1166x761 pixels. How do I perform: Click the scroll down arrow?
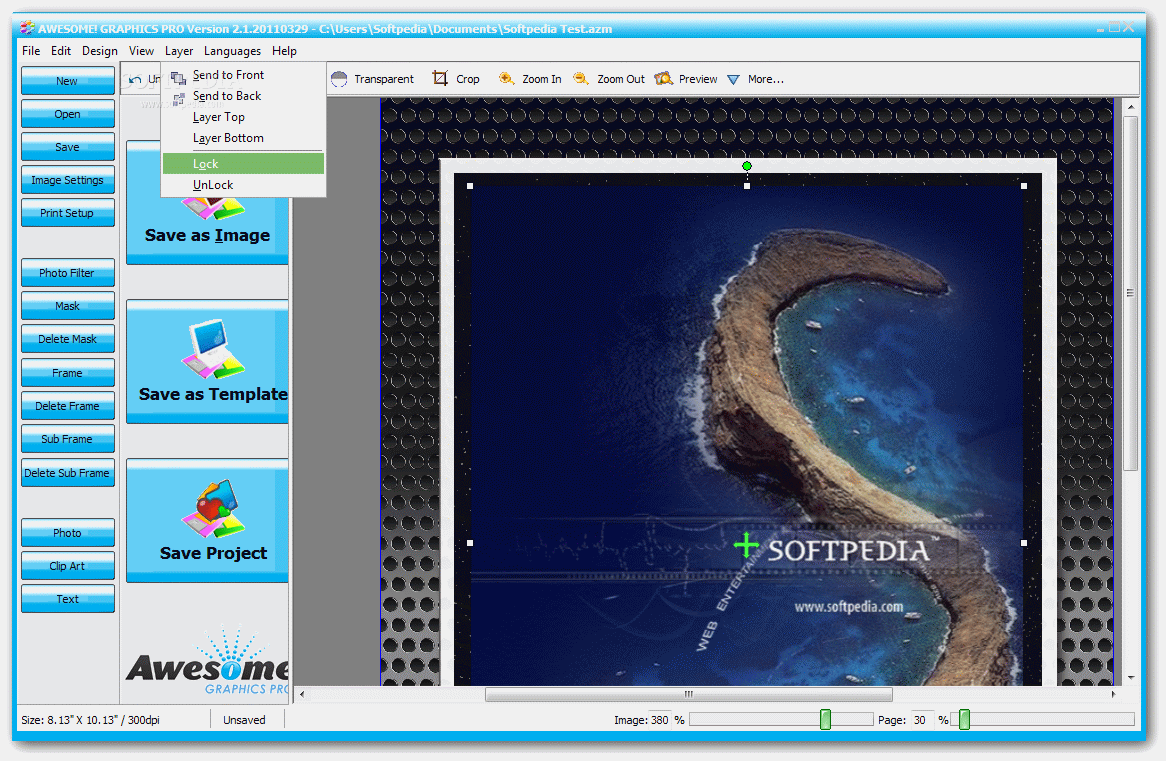1130,678
